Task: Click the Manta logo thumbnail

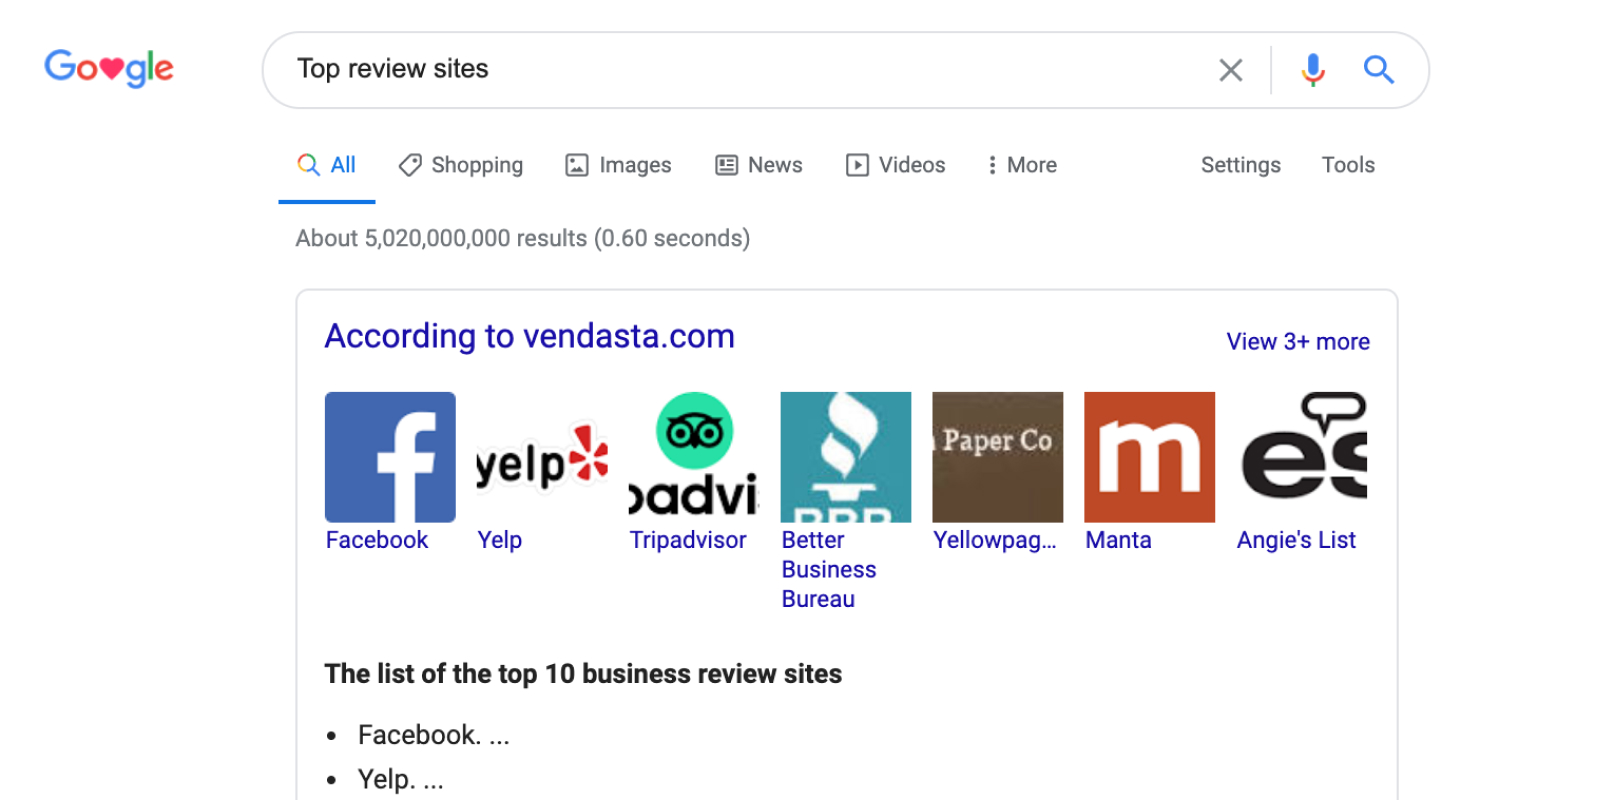Action: tap(1148, 456)
